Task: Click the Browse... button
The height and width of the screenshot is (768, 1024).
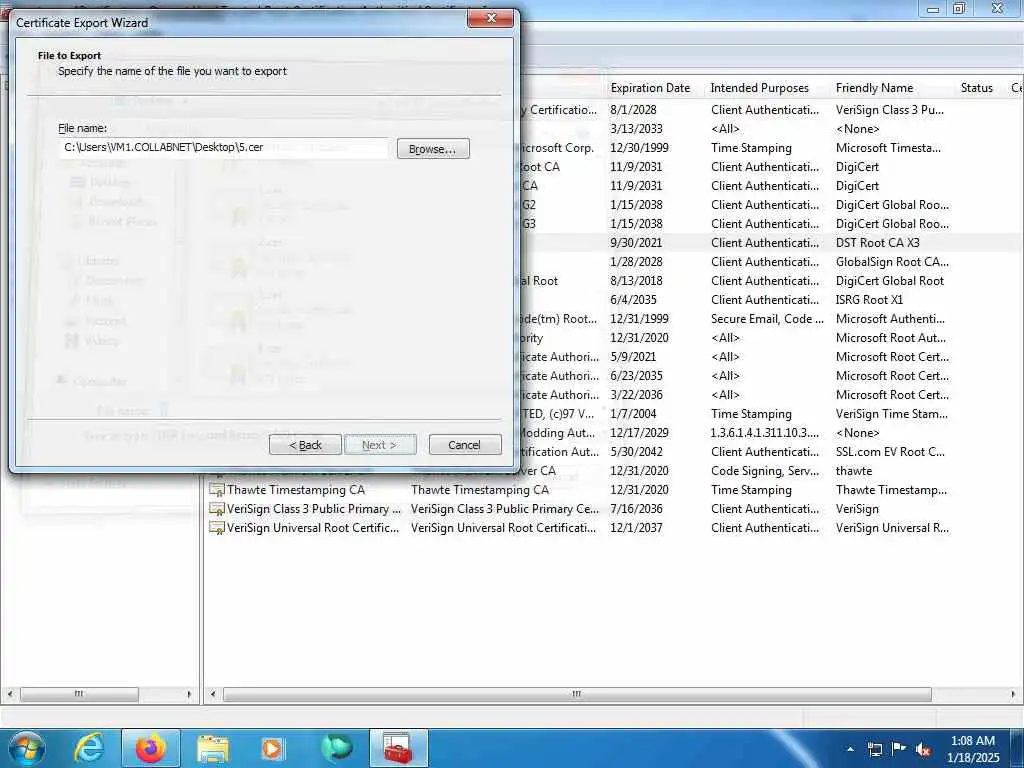Action: [433, 149]
